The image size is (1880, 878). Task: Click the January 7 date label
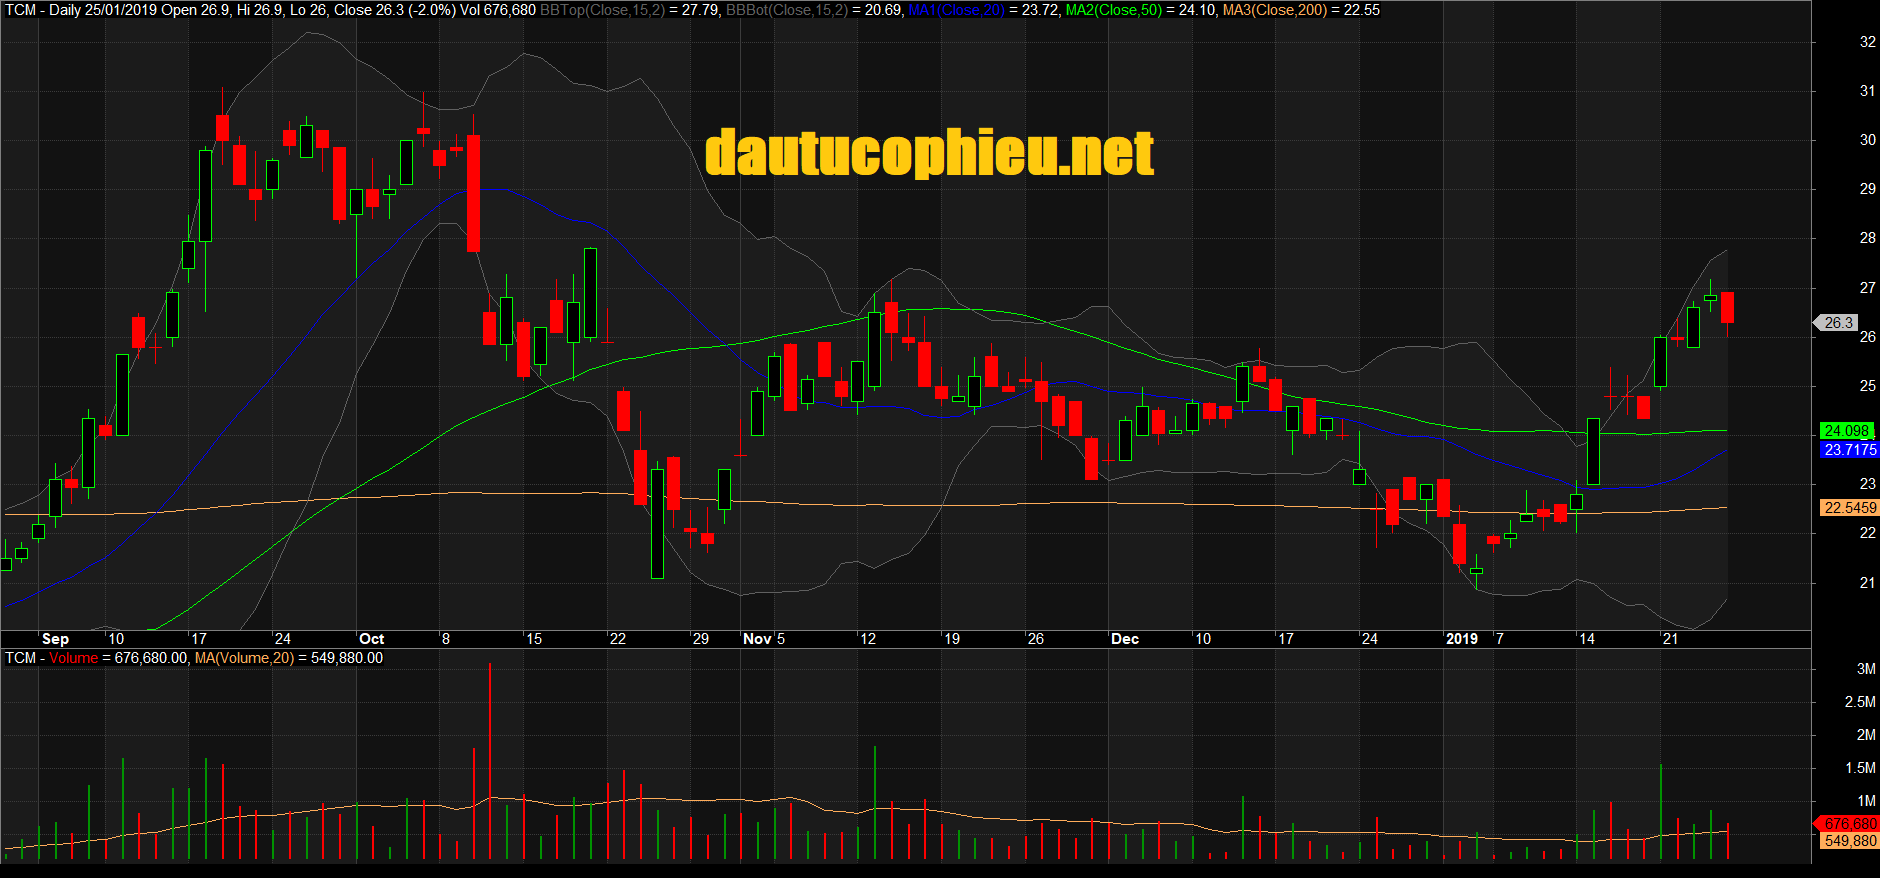pyautogui.click(x=1500, y=639)
